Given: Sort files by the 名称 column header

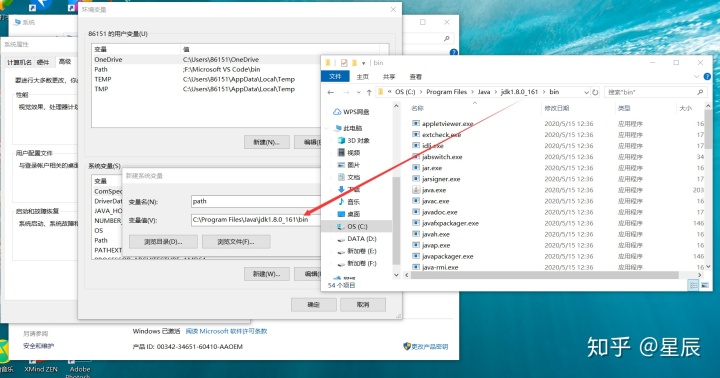Looking at the screenshot, I should click(x=417, y=108).
